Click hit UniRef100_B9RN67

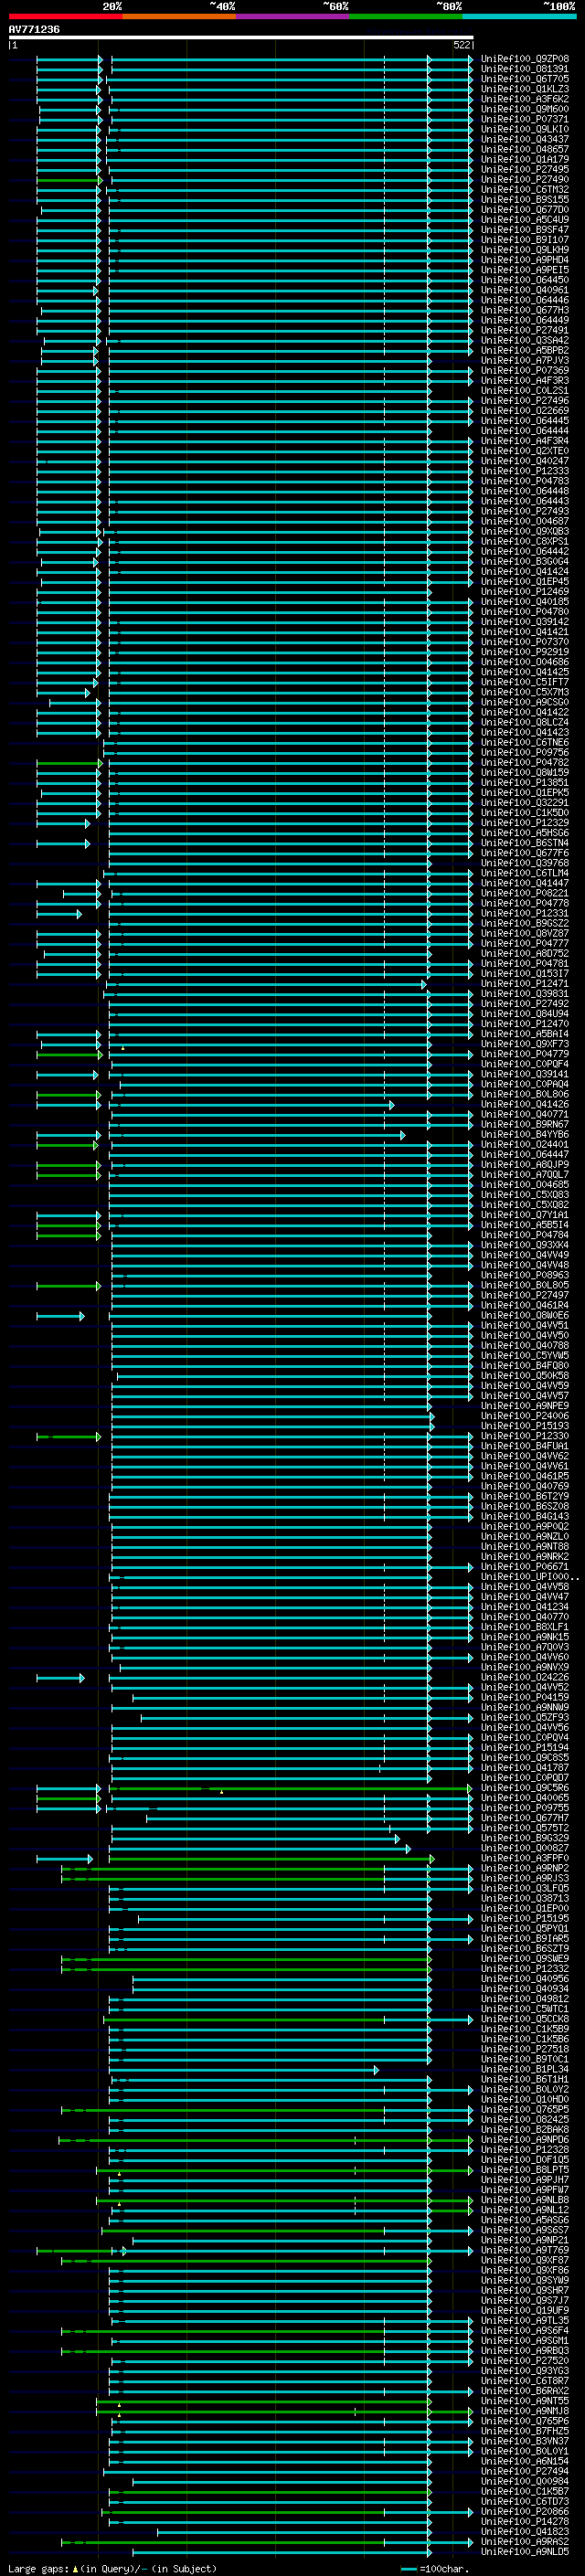pos(525,1125)
